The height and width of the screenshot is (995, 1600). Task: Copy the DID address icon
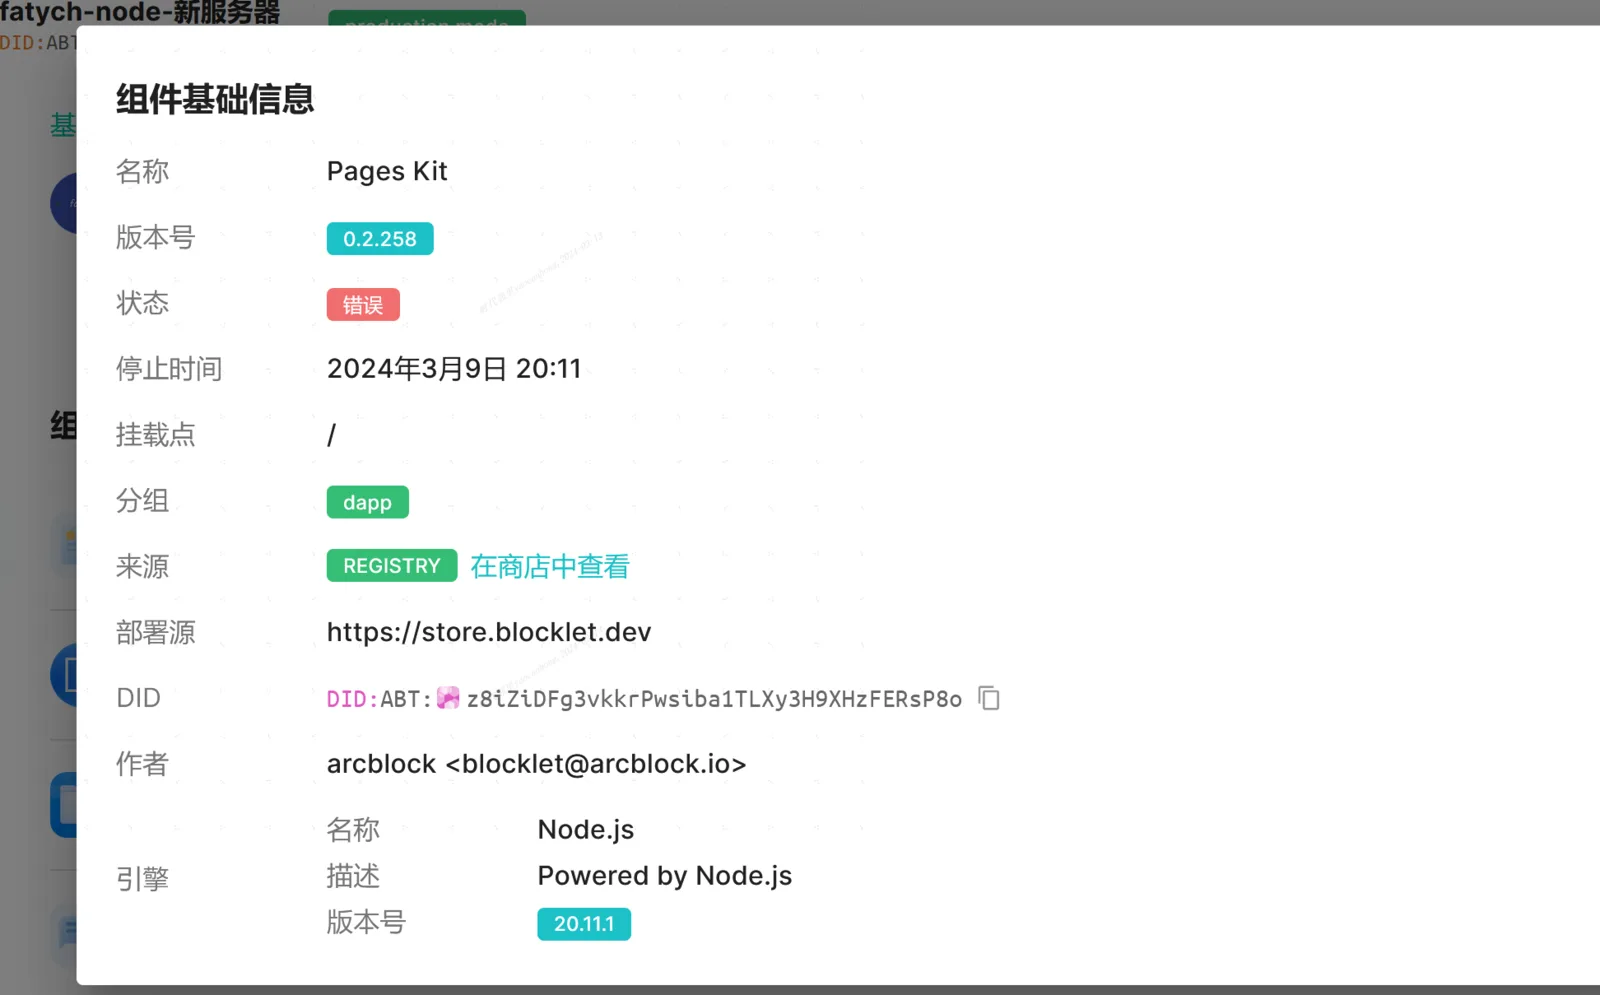(x=989, y=698)
